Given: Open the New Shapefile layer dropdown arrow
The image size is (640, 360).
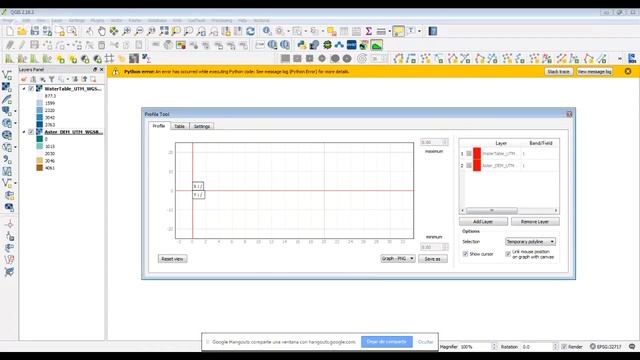Looking at the screenshot, I should pos(15,183).
